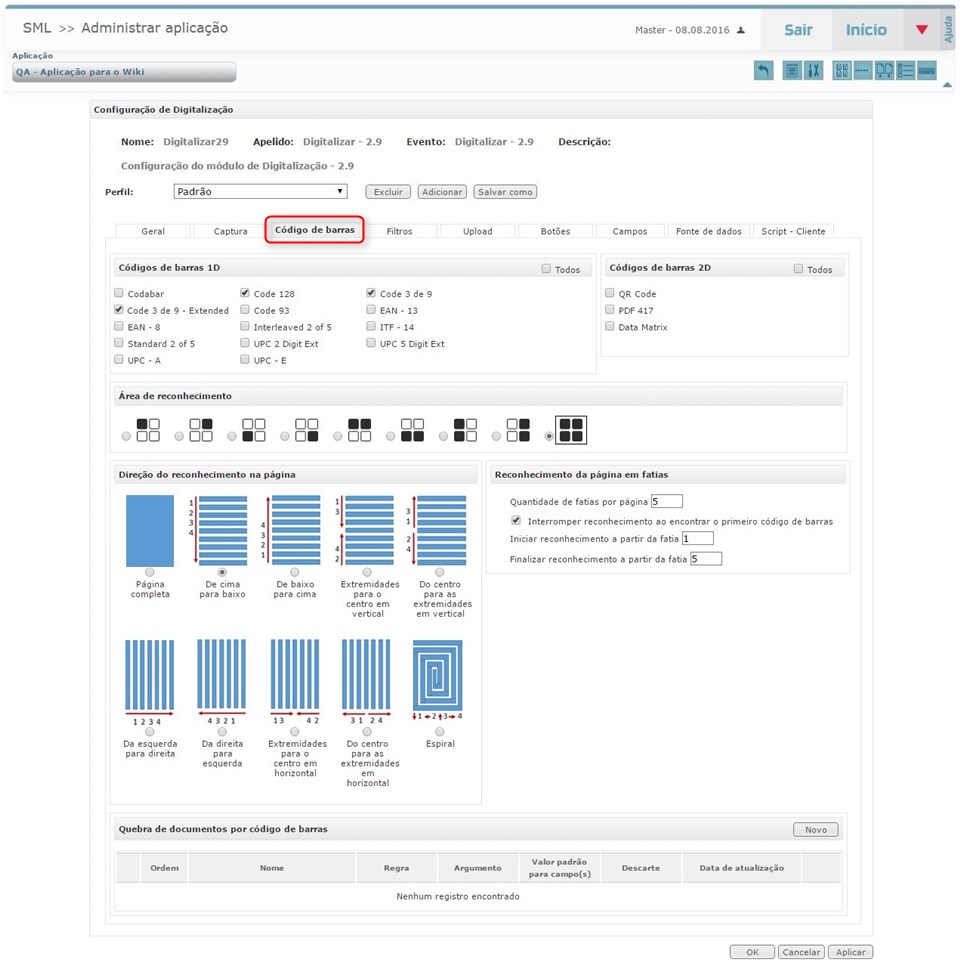Uncheck the Code 128 barcode option
The image size is (960, 968).
pos(245,294)
